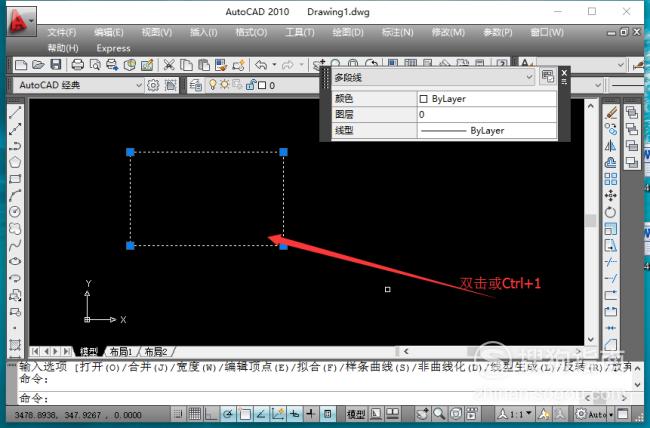Click the Save floppy disk icon
The width and height of the screenshot is (650, 428).
tap(56, 65)
